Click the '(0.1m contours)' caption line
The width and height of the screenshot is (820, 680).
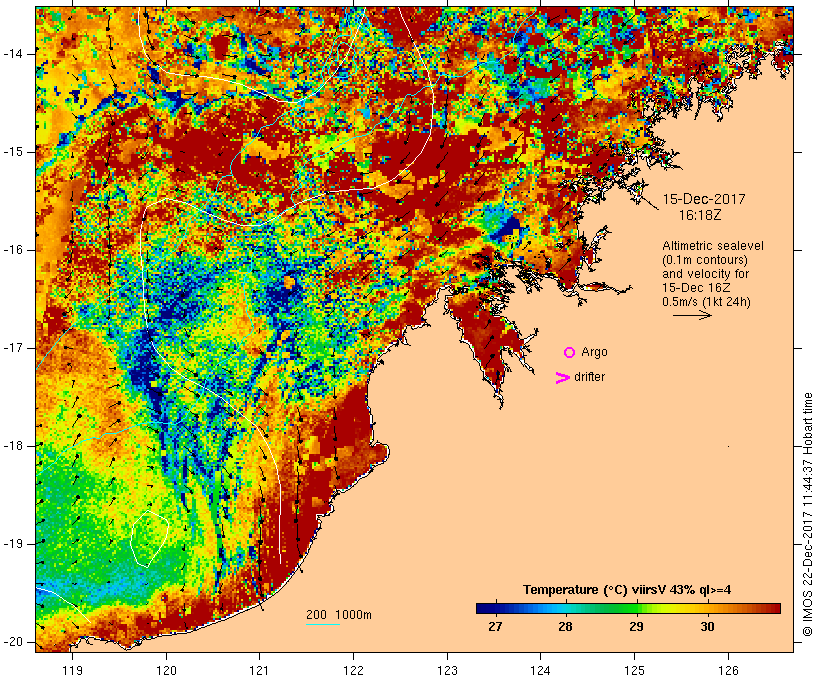point(705,260)
